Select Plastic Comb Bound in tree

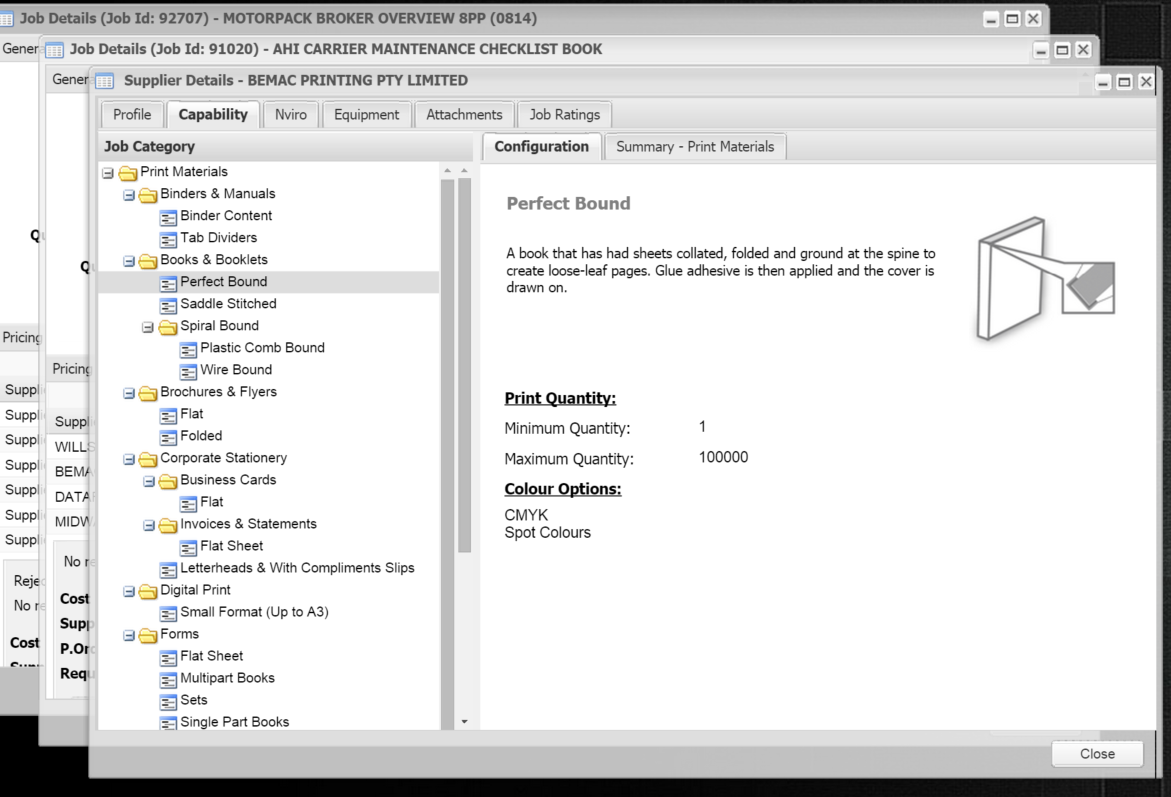(x=262, y=348)
